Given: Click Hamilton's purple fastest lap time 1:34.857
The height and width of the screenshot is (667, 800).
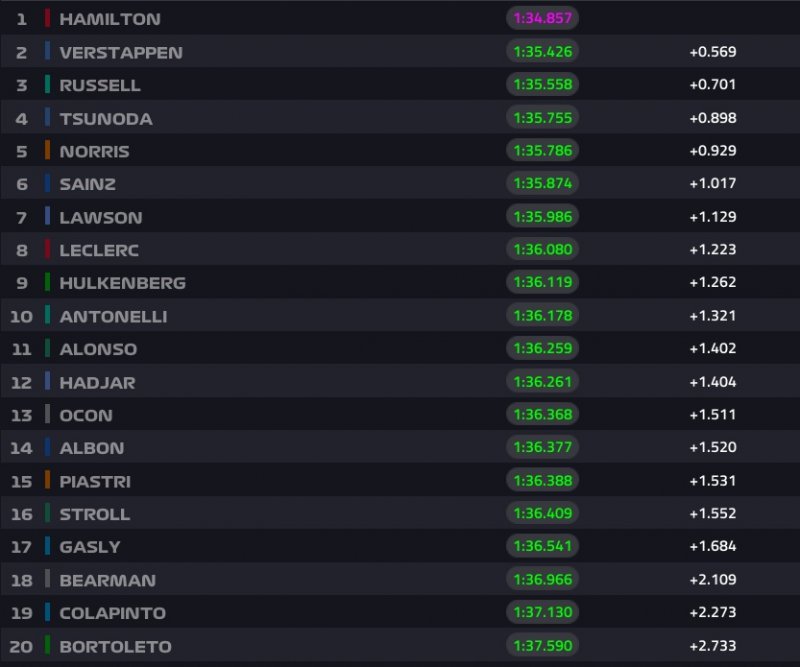Looking at the screenshot, I should pos(543,19).
